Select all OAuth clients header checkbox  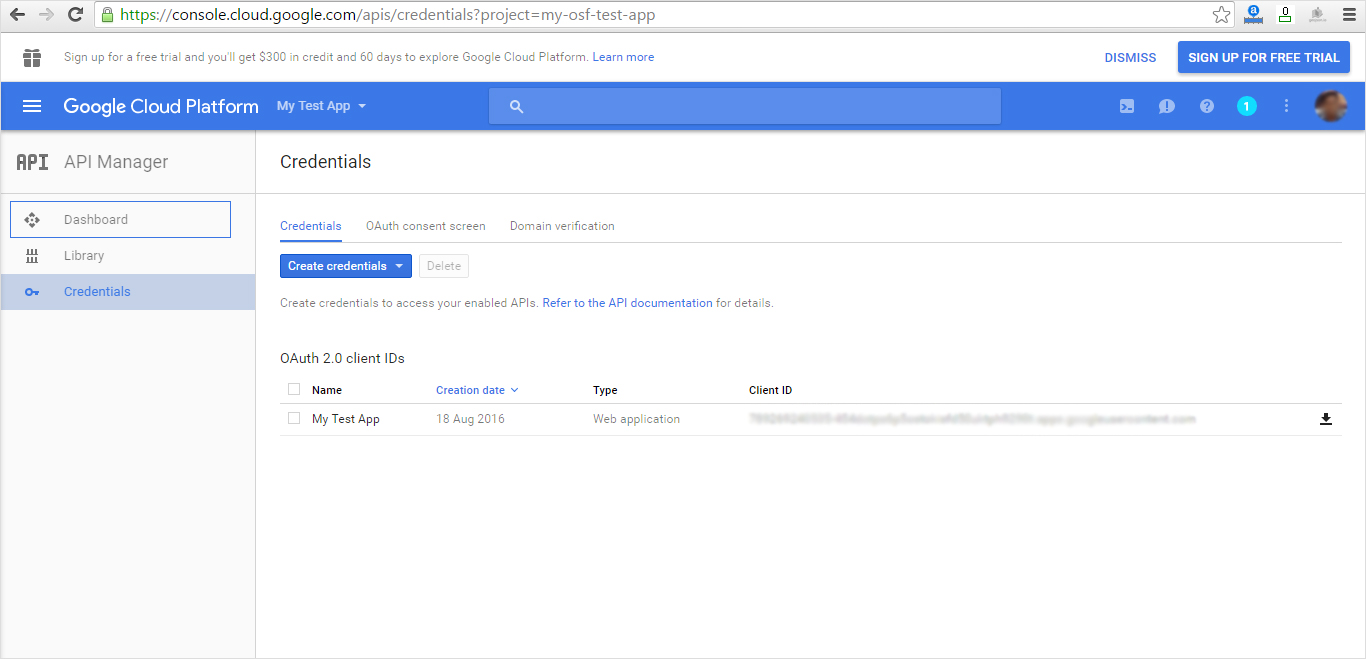(294, 389)
